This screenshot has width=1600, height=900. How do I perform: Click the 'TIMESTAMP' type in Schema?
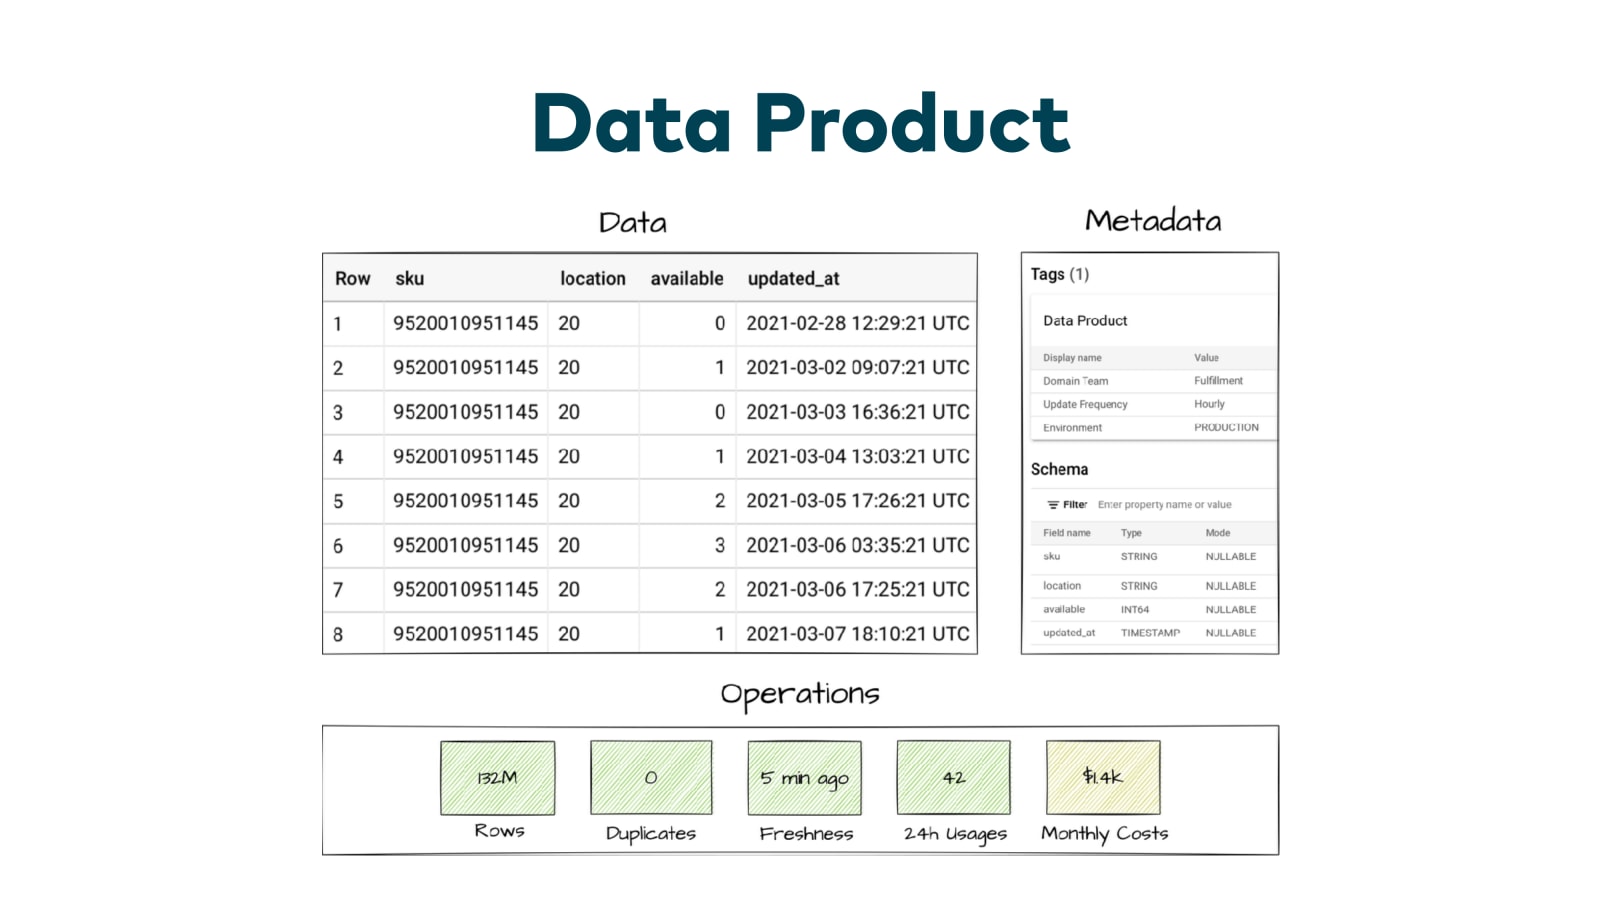[x=1150, y=633]
